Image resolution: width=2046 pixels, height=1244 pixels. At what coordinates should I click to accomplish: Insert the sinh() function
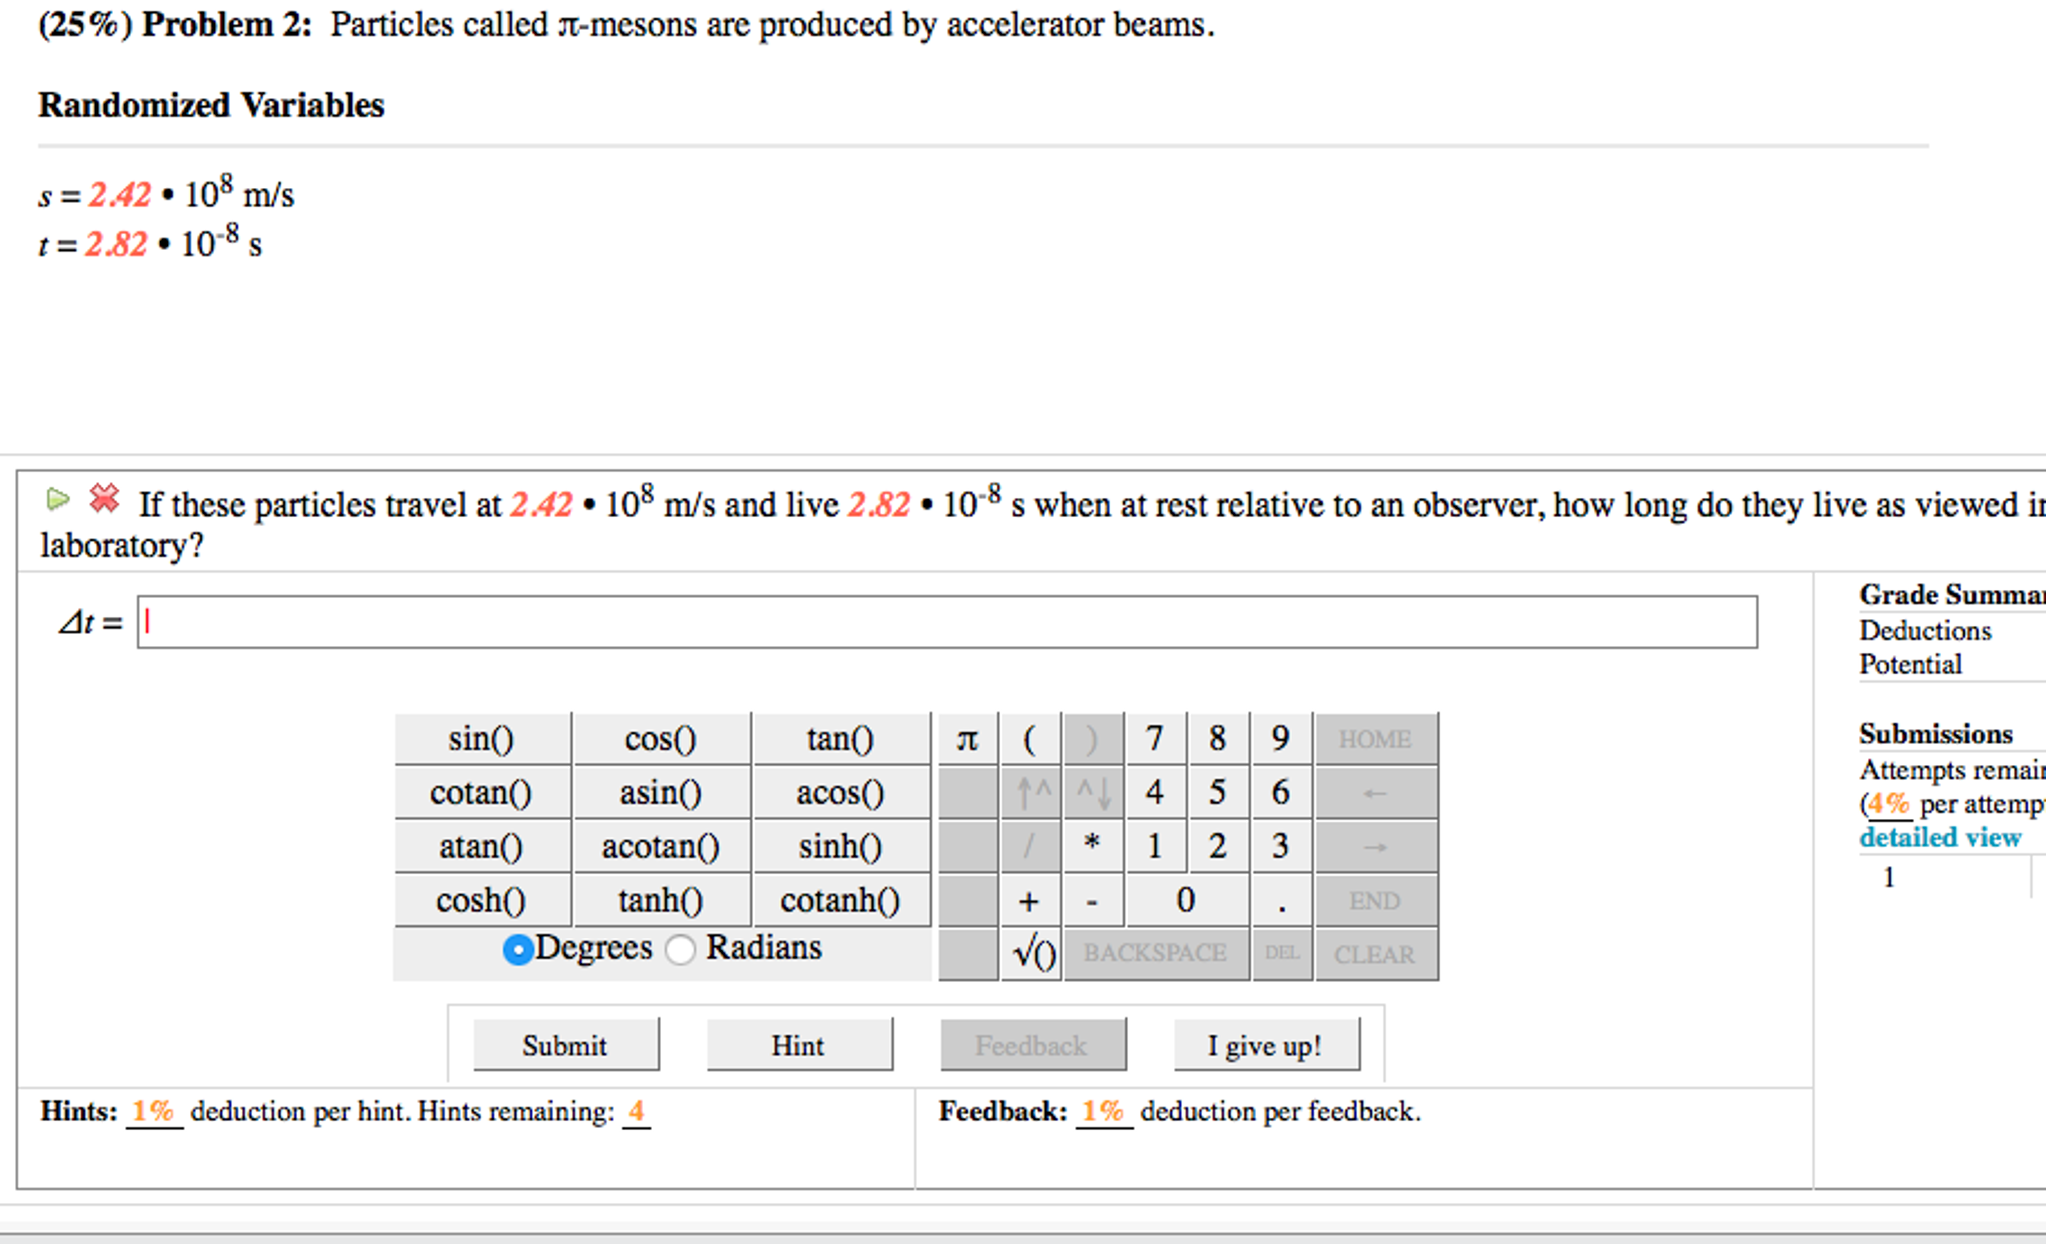tap(841, 847)
